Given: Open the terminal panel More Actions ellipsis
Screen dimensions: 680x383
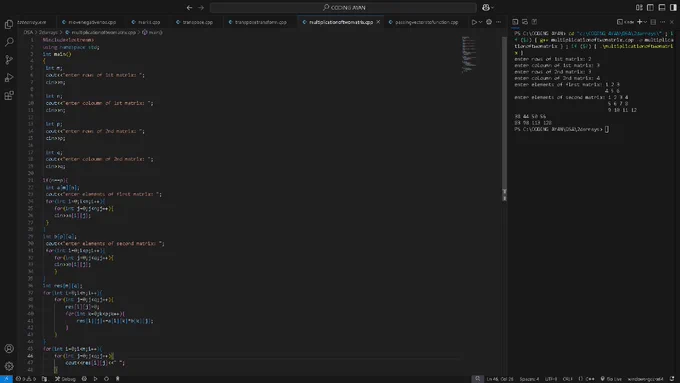Looking at the screenshot, I should (663, 22).
